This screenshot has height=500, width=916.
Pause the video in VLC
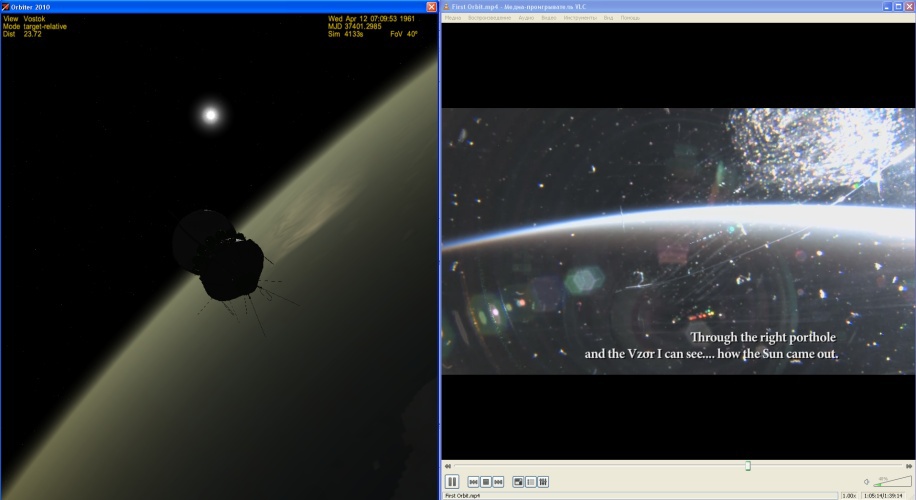[452, 482]
